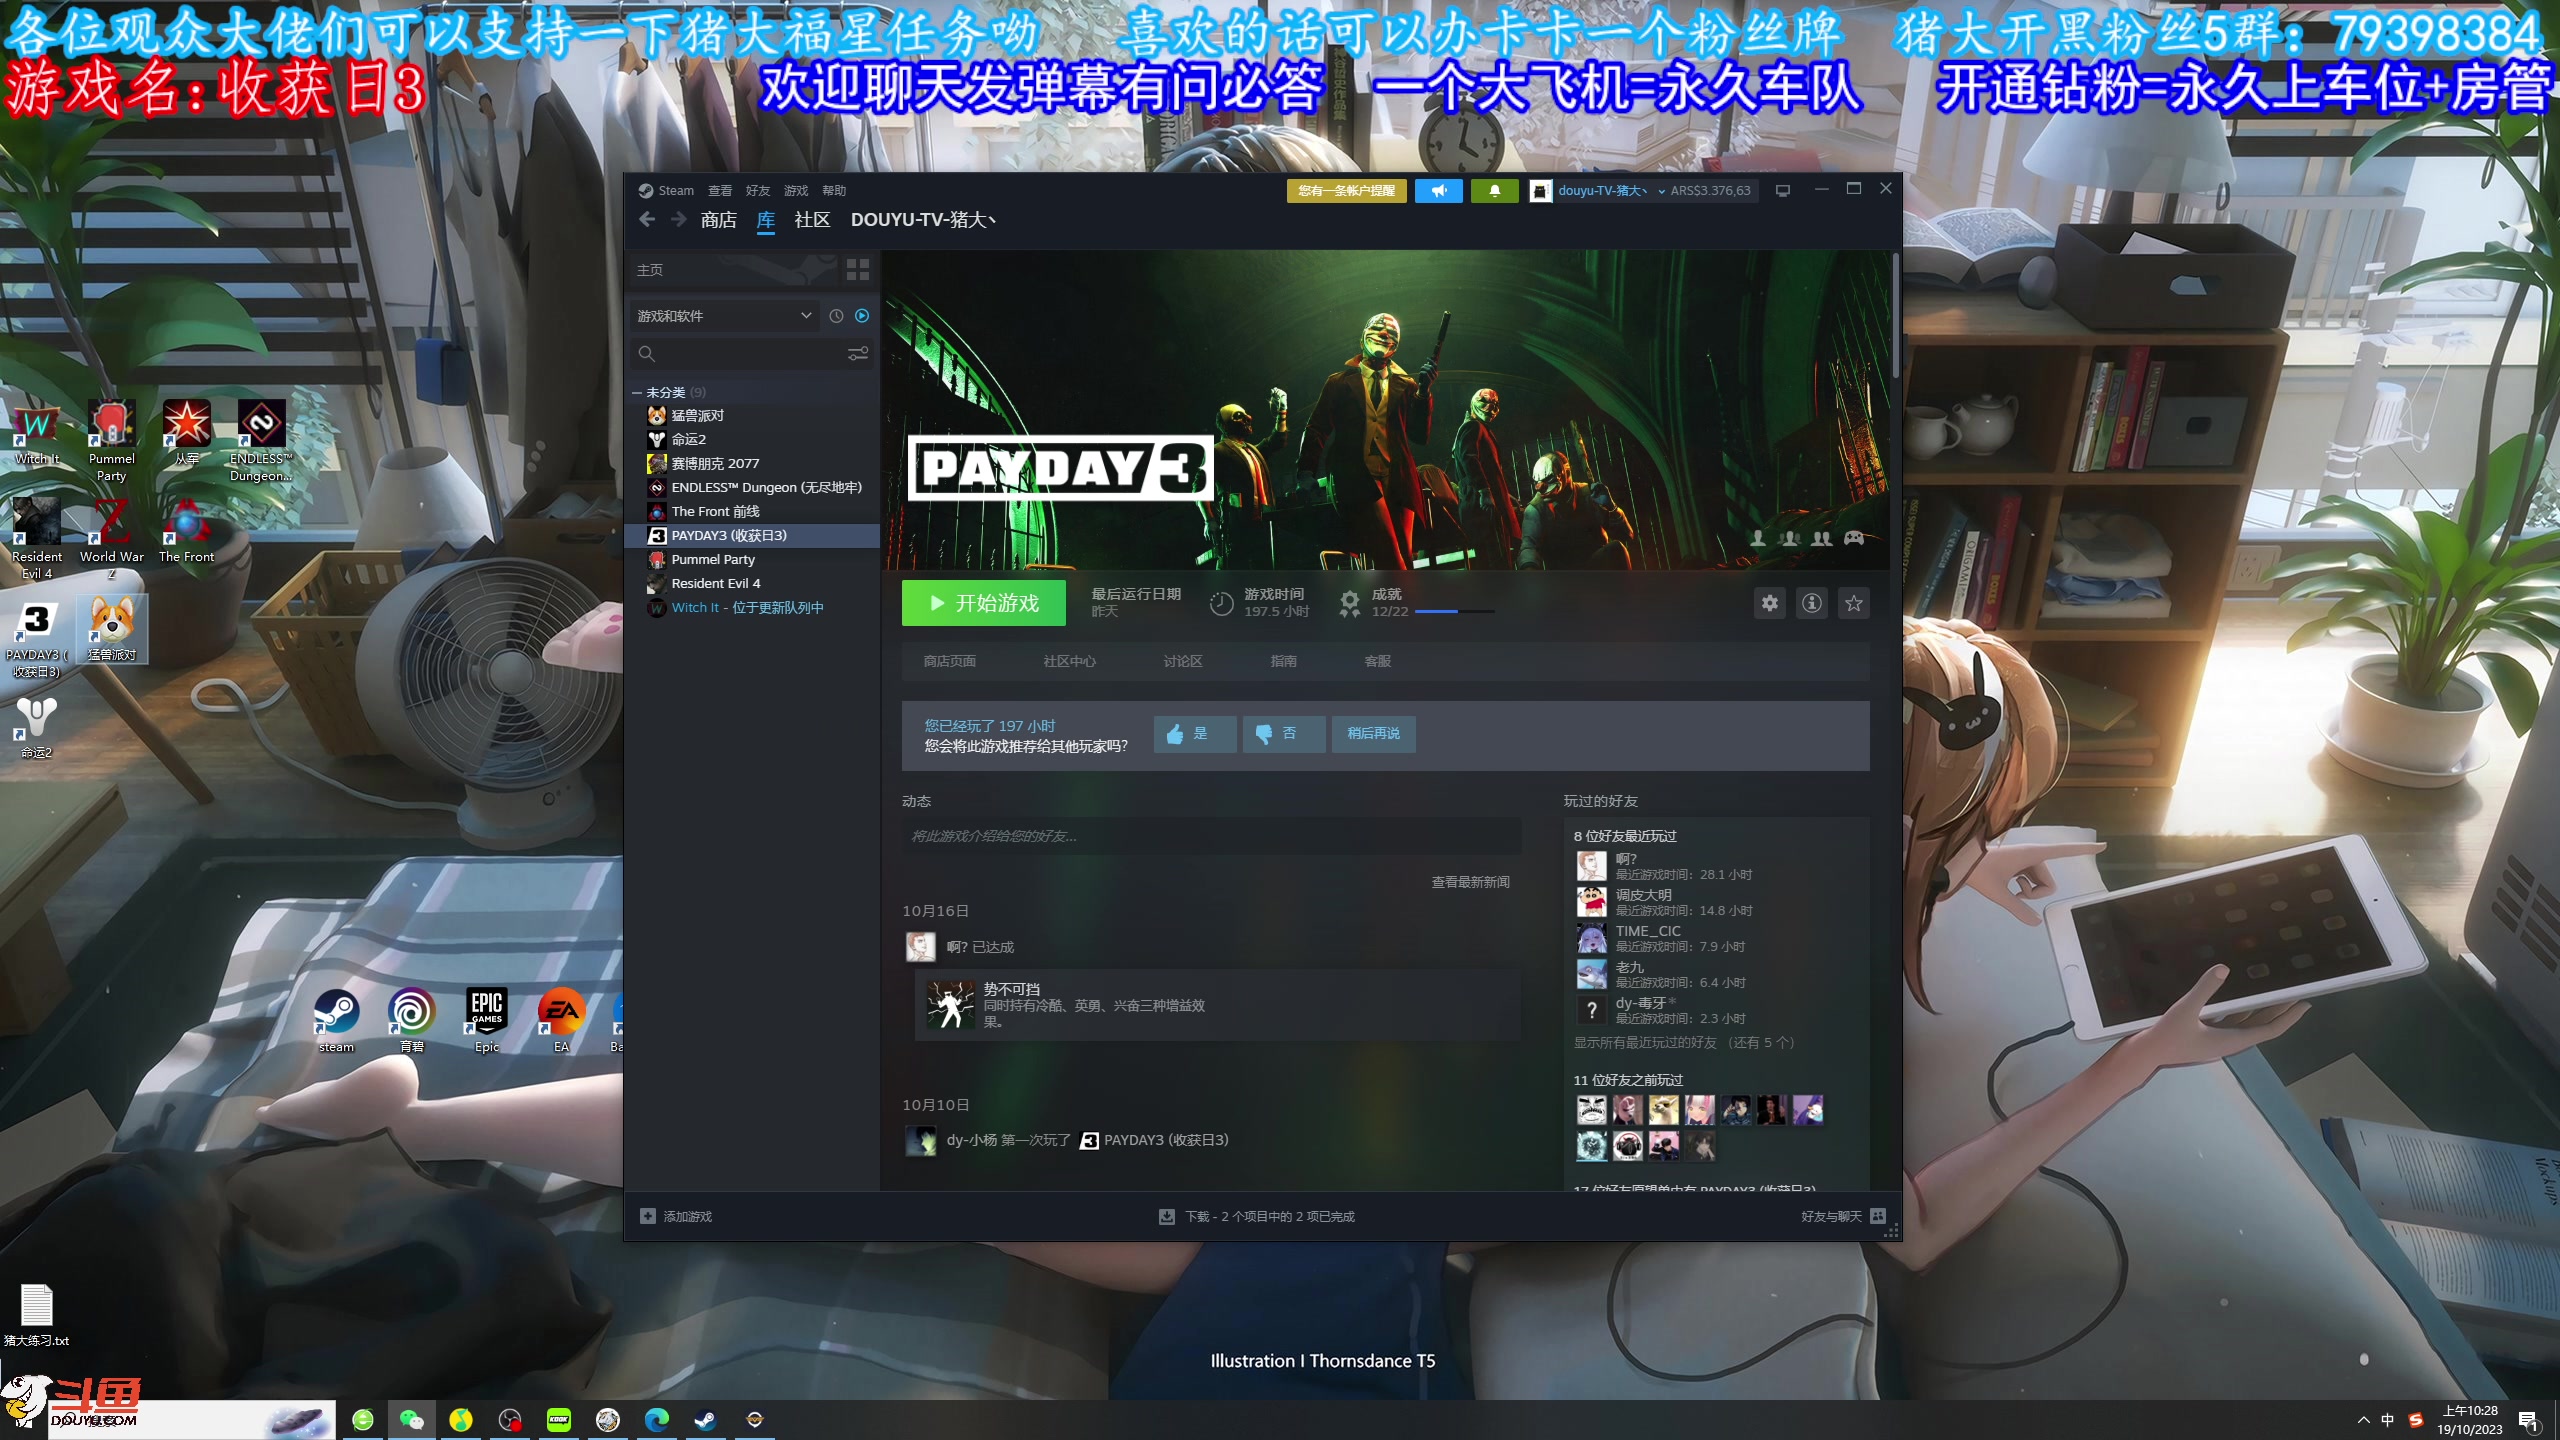Open douyu-TV account dropdown
Screen dimensions: 2560x1440
(1610, 190)
